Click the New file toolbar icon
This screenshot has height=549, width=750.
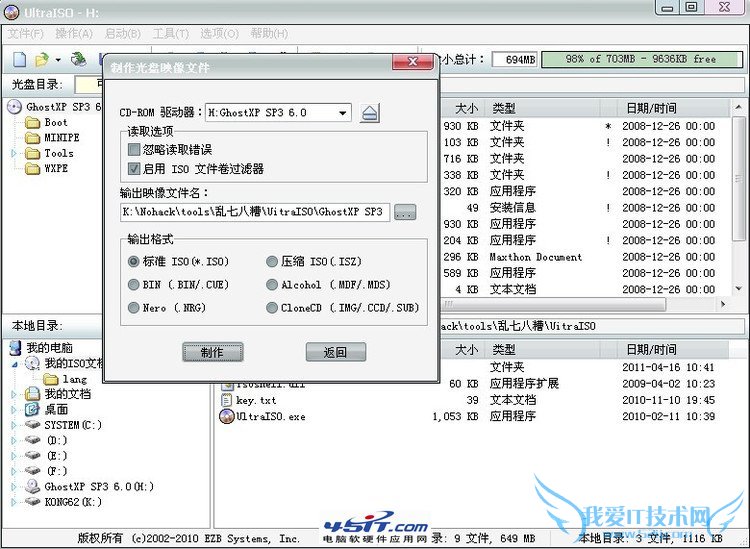click(20, 60)
